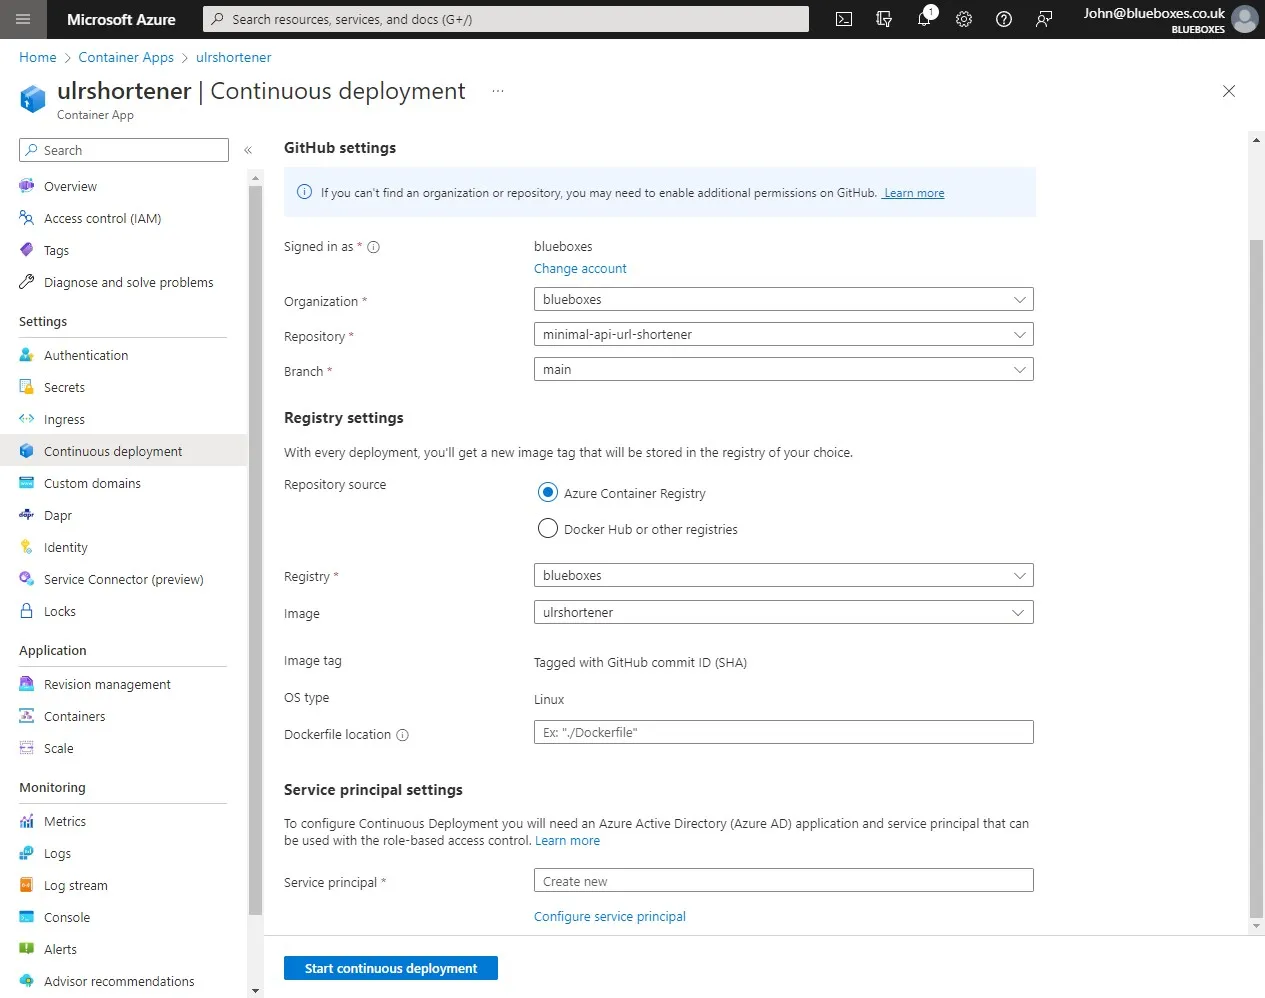This screenshot has width=1265, height=998.
Task: Click Learn more in GitHub info banner
Action: coord(914,193)
